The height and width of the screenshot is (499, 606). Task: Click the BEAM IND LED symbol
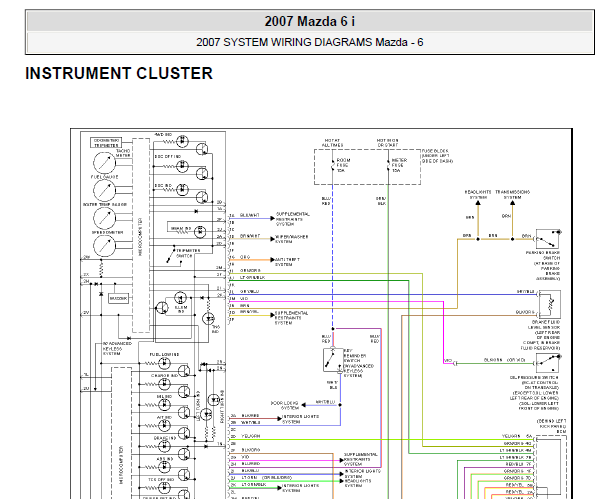200,231
